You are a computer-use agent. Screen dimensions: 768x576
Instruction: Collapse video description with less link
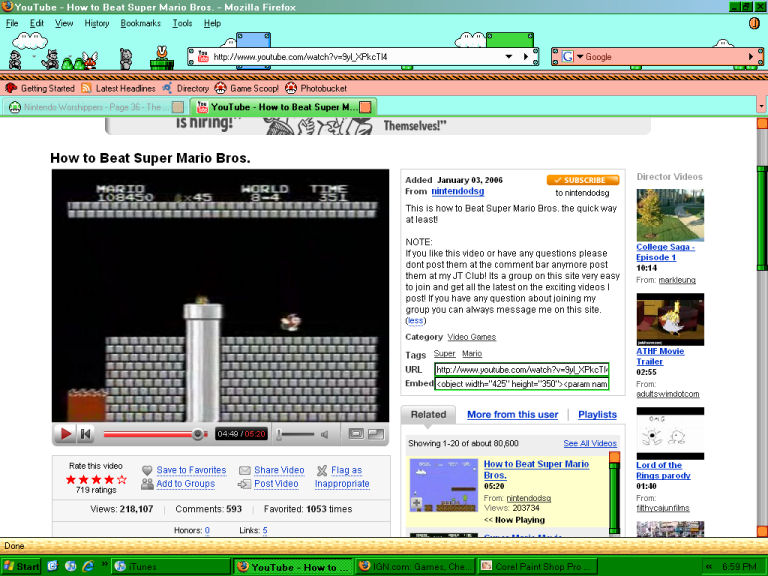tap(415, 321)
